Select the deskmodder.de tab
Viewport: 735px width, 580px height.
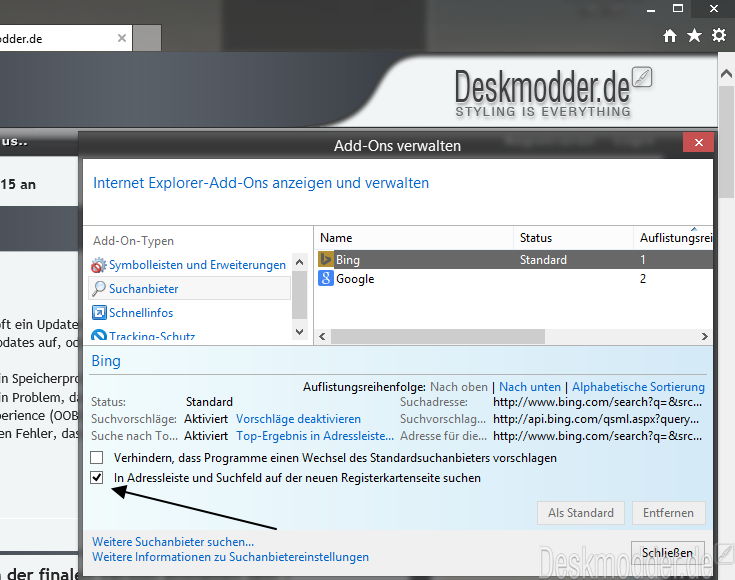(65, 38)
